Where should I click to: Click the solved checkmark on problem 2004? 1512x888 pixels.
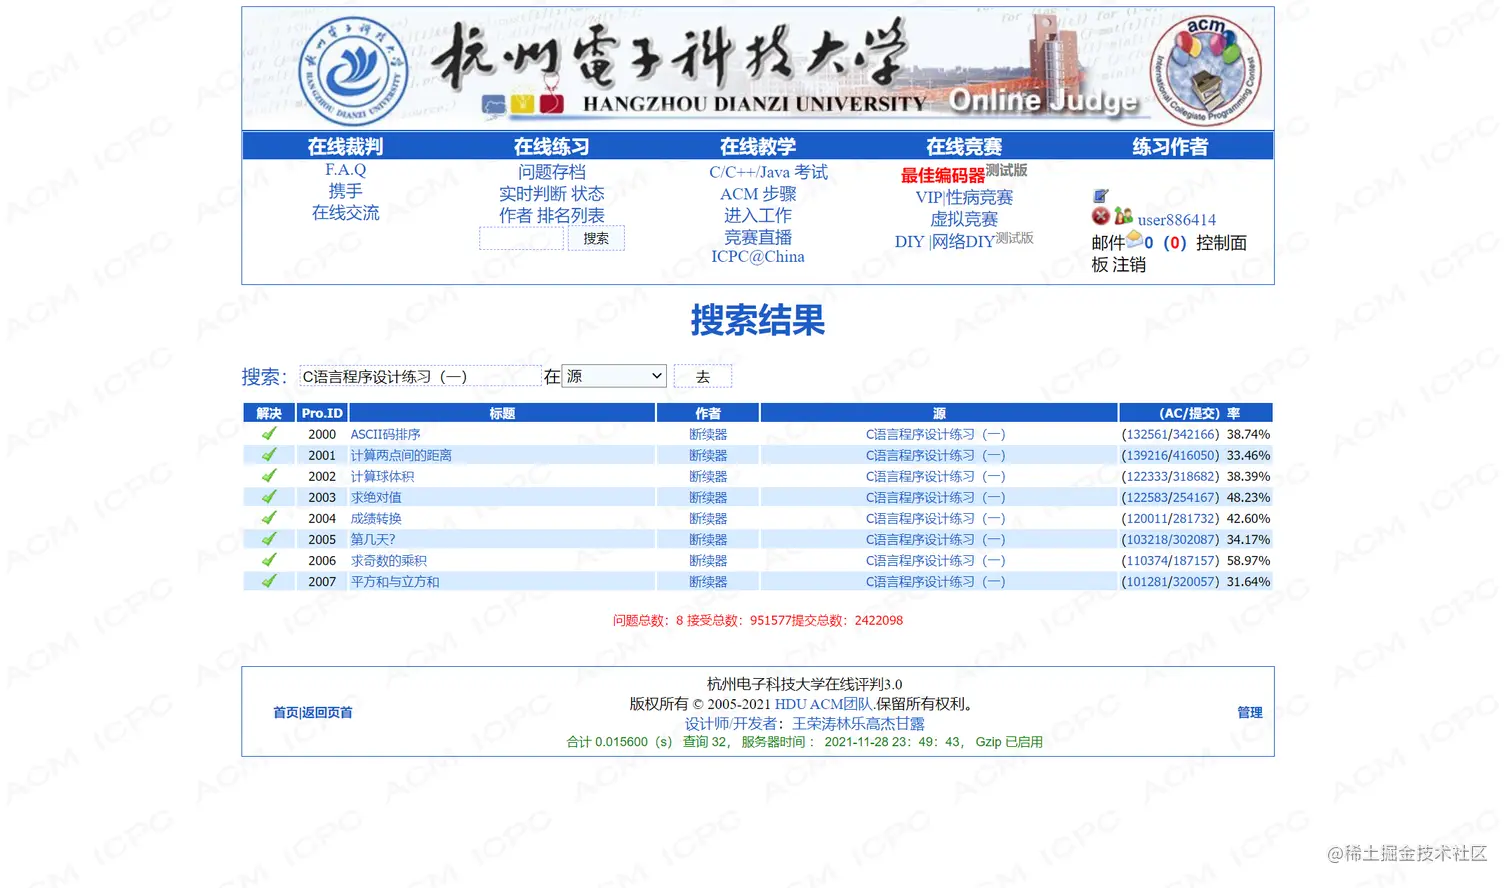pyautogui.click(x=268, y=517)
